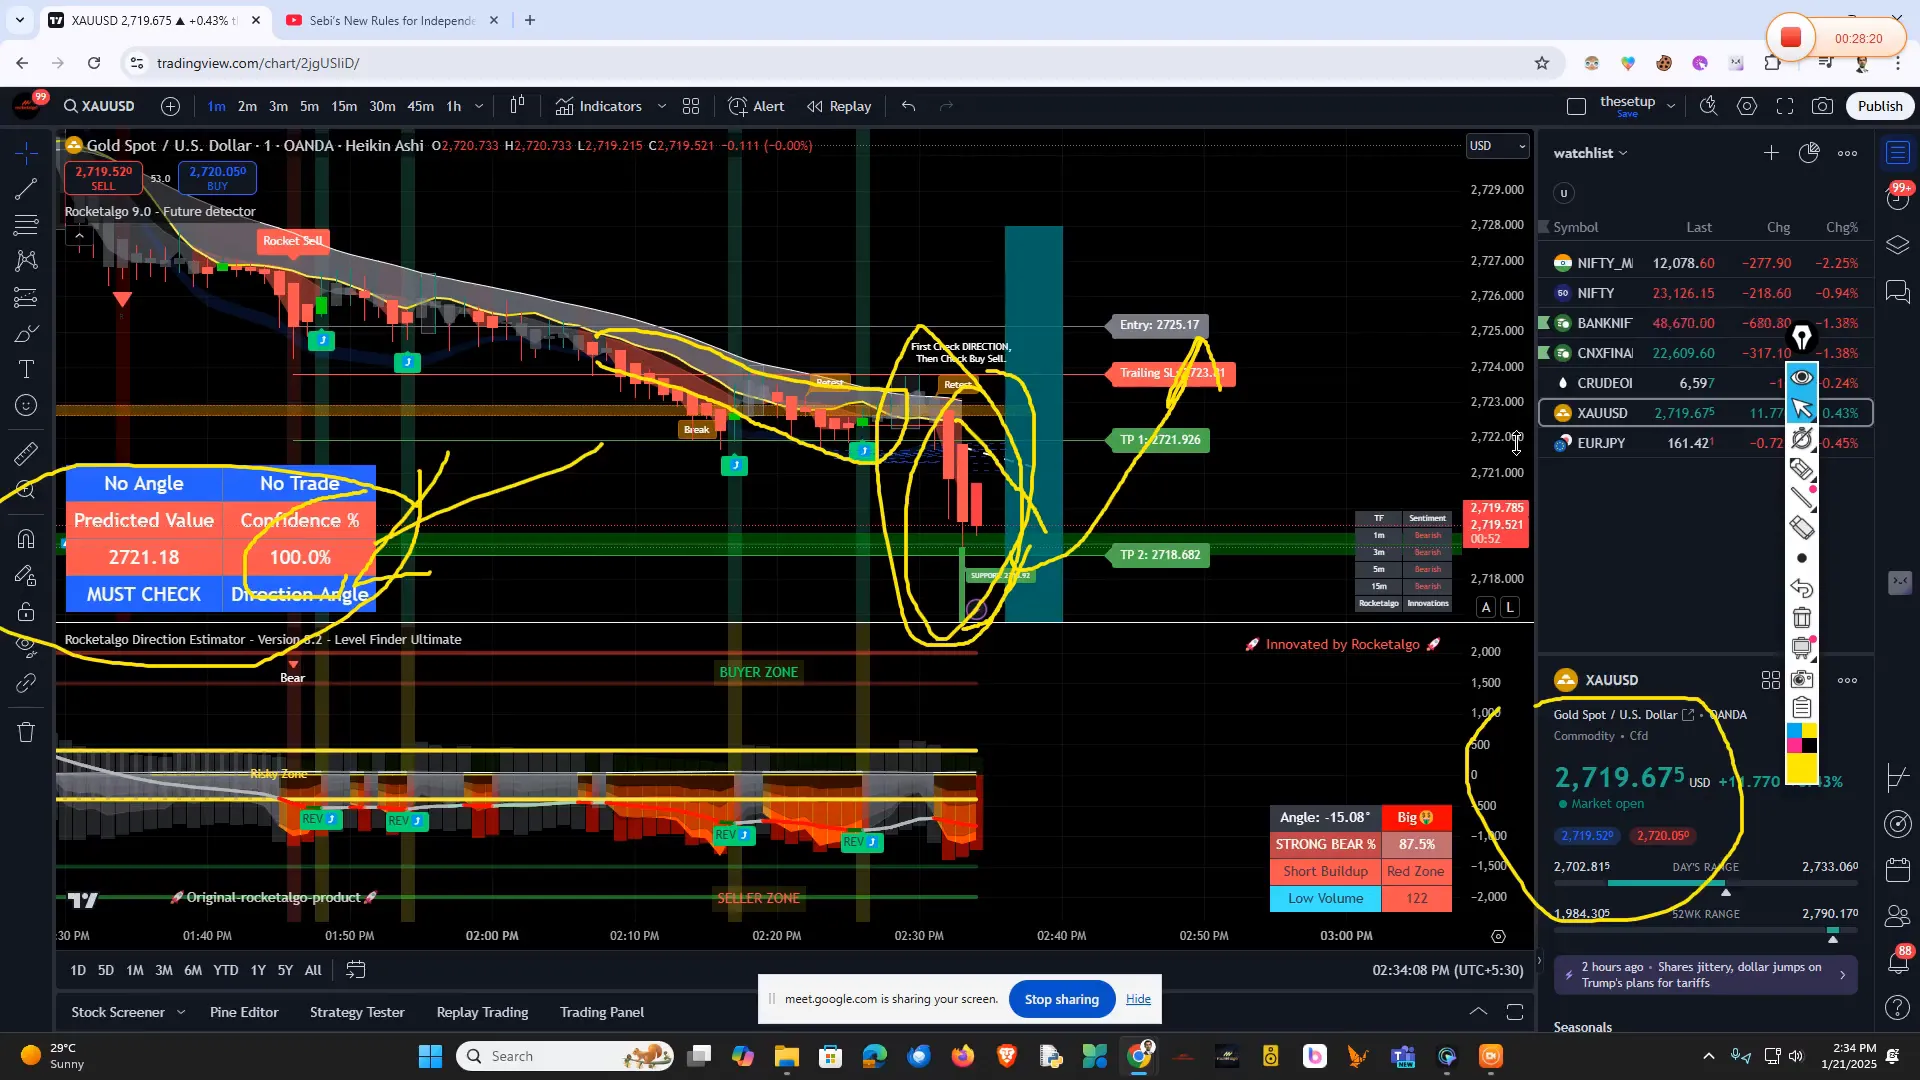This screenshot has height=1080, width=1920.
Task: Select the annotation cursor arrow tool
Action: click(1802, 408)
